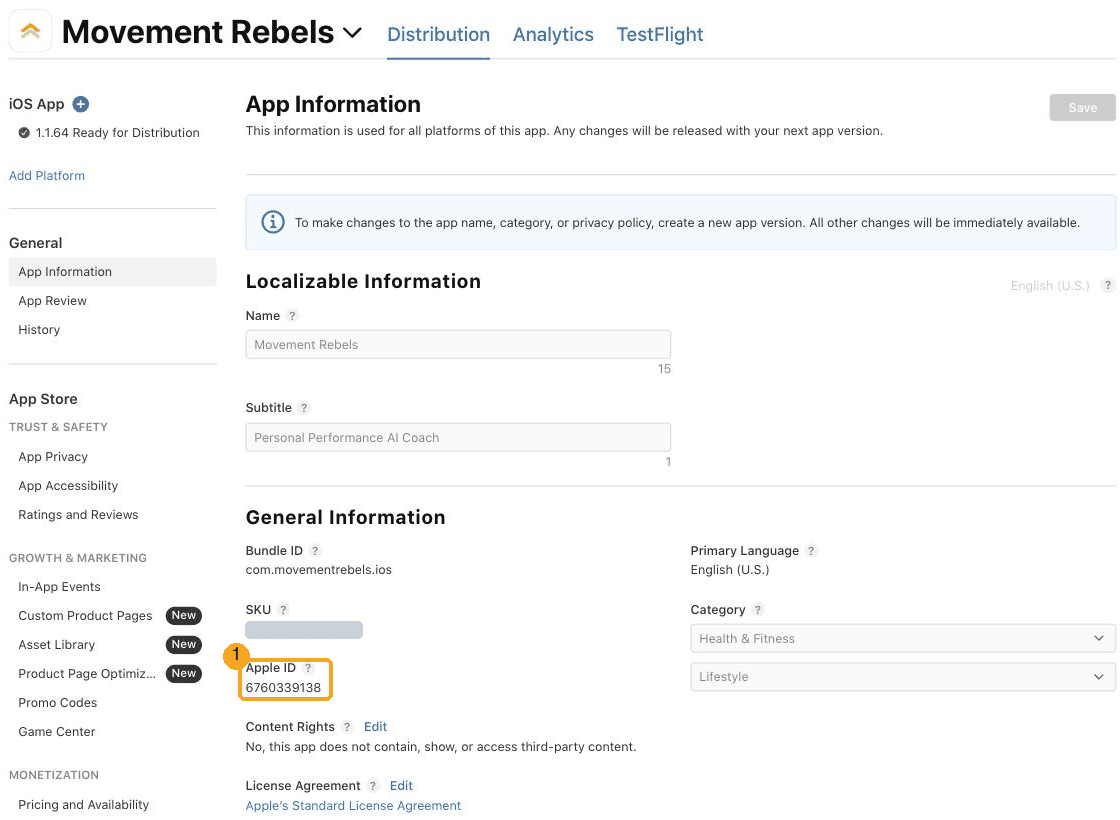The width and height of the screenshot is (1120, 820).
Task: Open help icon beside English (U.S.) localization
Action: point(1107,286)
